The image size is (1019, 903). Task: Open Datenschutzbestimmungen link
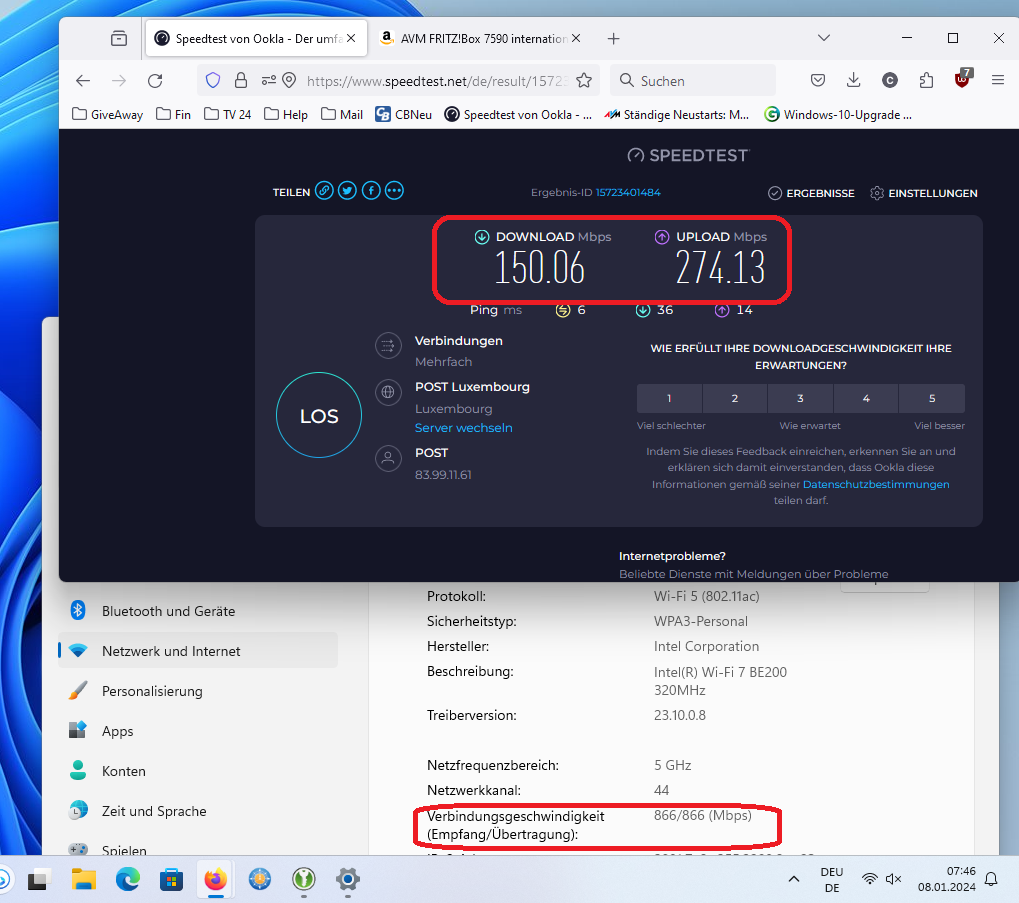[876, 484]
